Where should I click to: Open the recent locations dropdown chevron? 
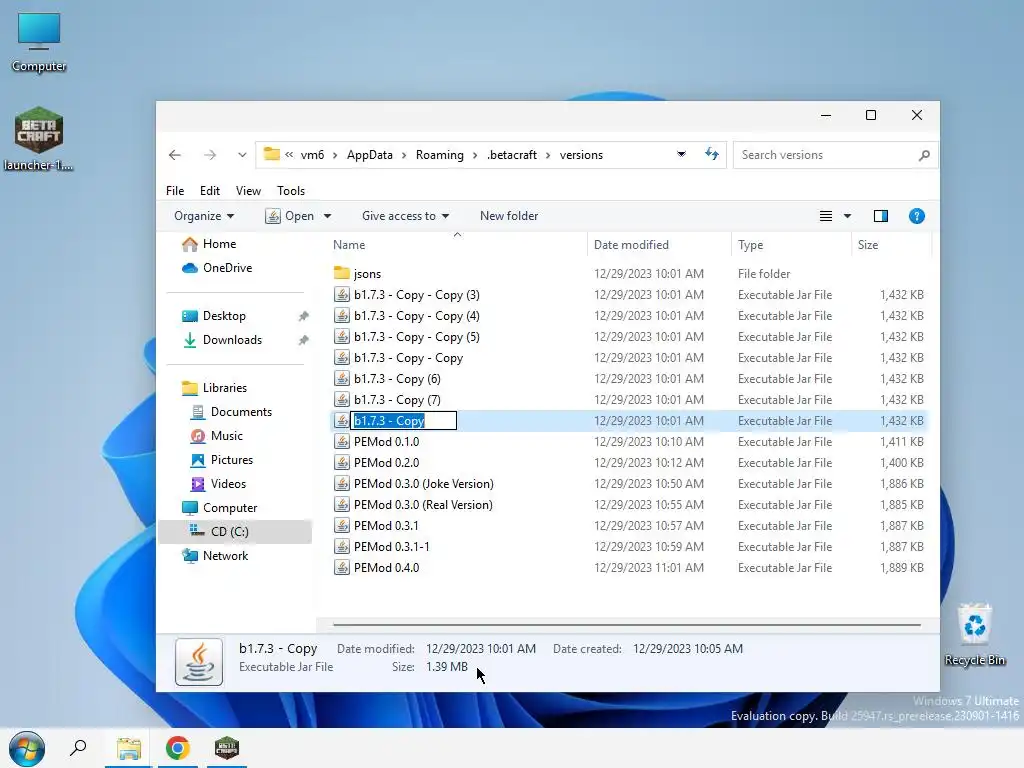click(242, 155)
